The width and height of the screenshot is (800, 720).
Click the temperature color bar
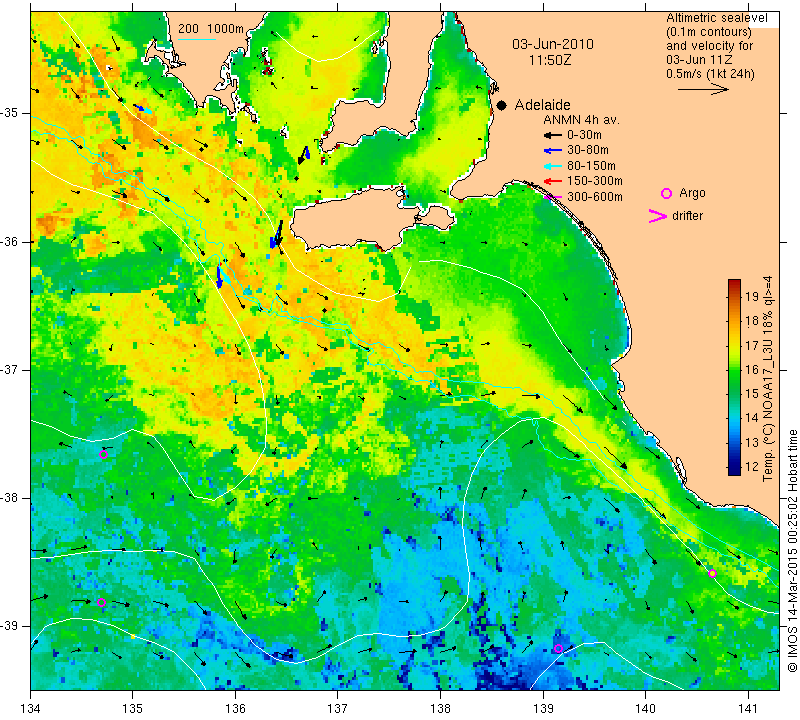[x=734, y=377]
